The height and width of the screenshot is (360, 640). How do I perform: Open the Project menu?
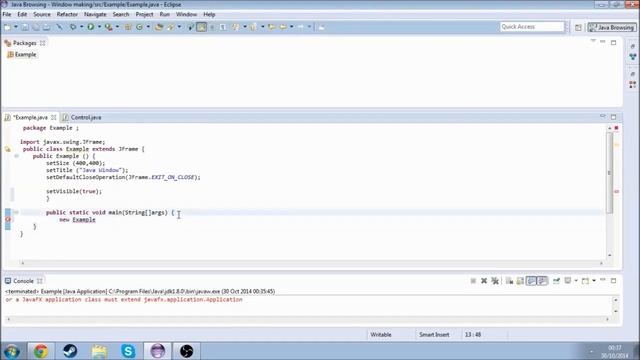pyautogui.click(x=144, y=14)
